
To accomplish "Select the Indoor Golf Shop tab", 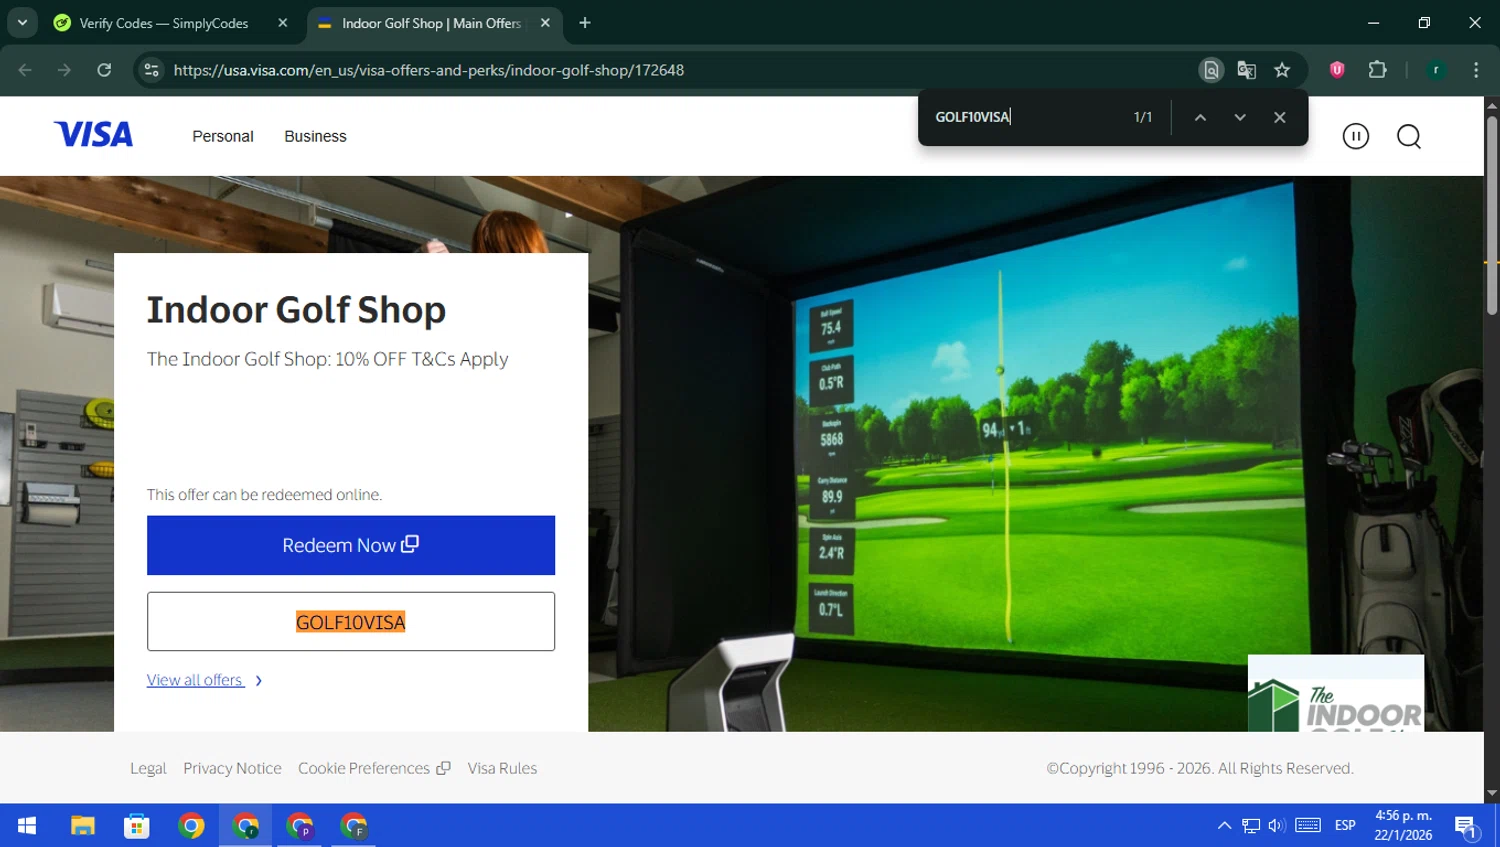I will 432,23.
